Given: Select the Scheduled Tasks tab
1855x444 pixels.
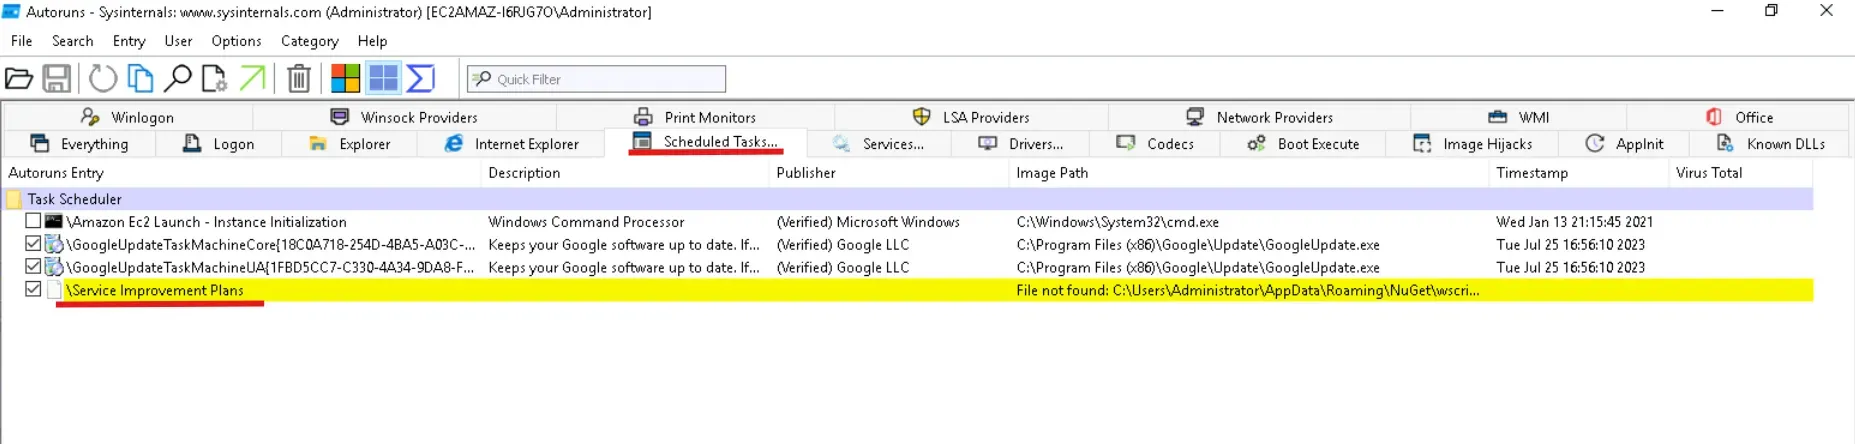Looking at the screenshot, I should coord(705,142).
